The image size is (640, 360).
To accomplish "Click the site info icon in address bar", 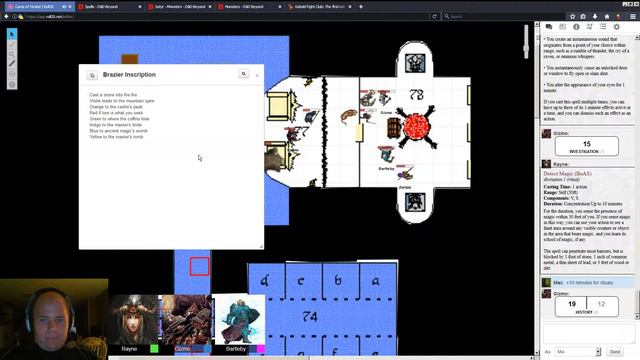I will [x=14, y=17].
